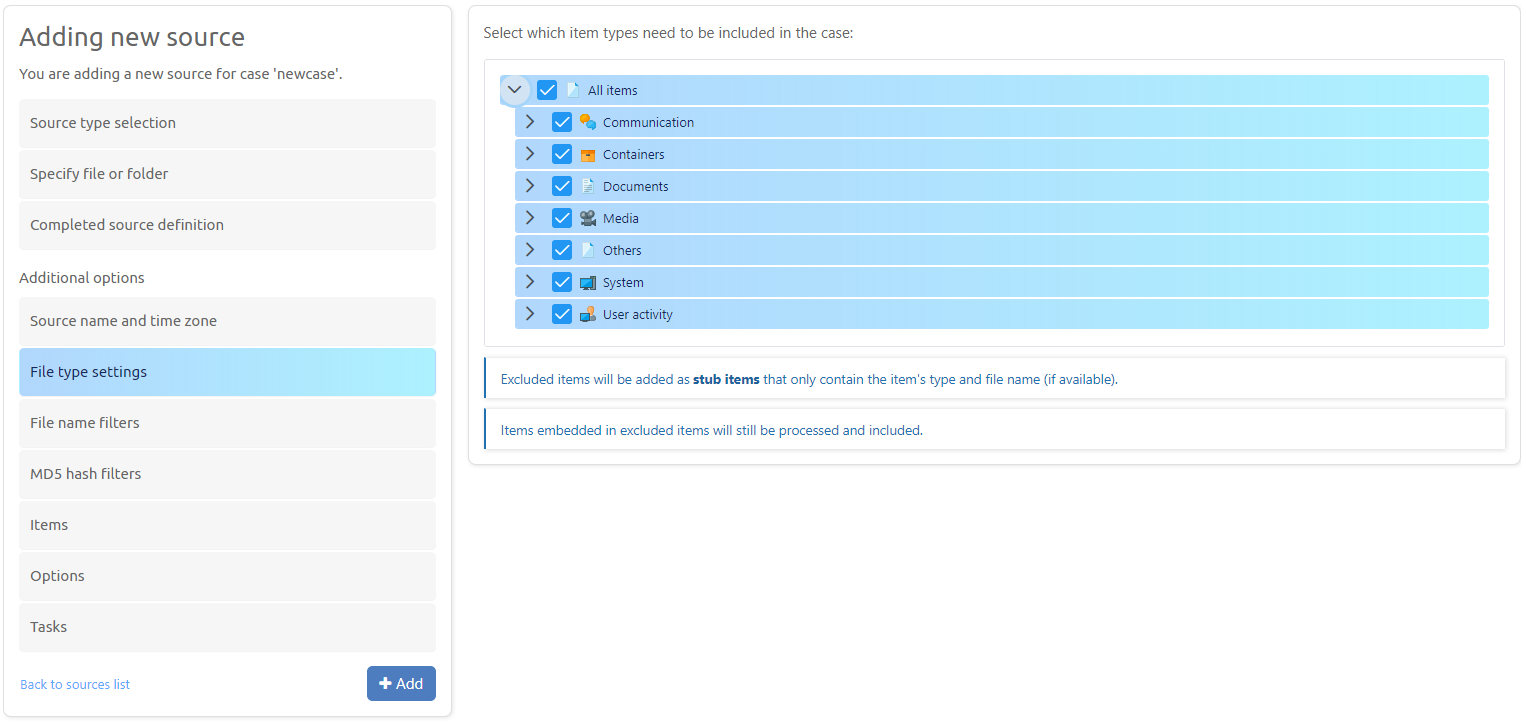Click the System monitor icon
Viewport: 1526px width, 723px height.
587,281
